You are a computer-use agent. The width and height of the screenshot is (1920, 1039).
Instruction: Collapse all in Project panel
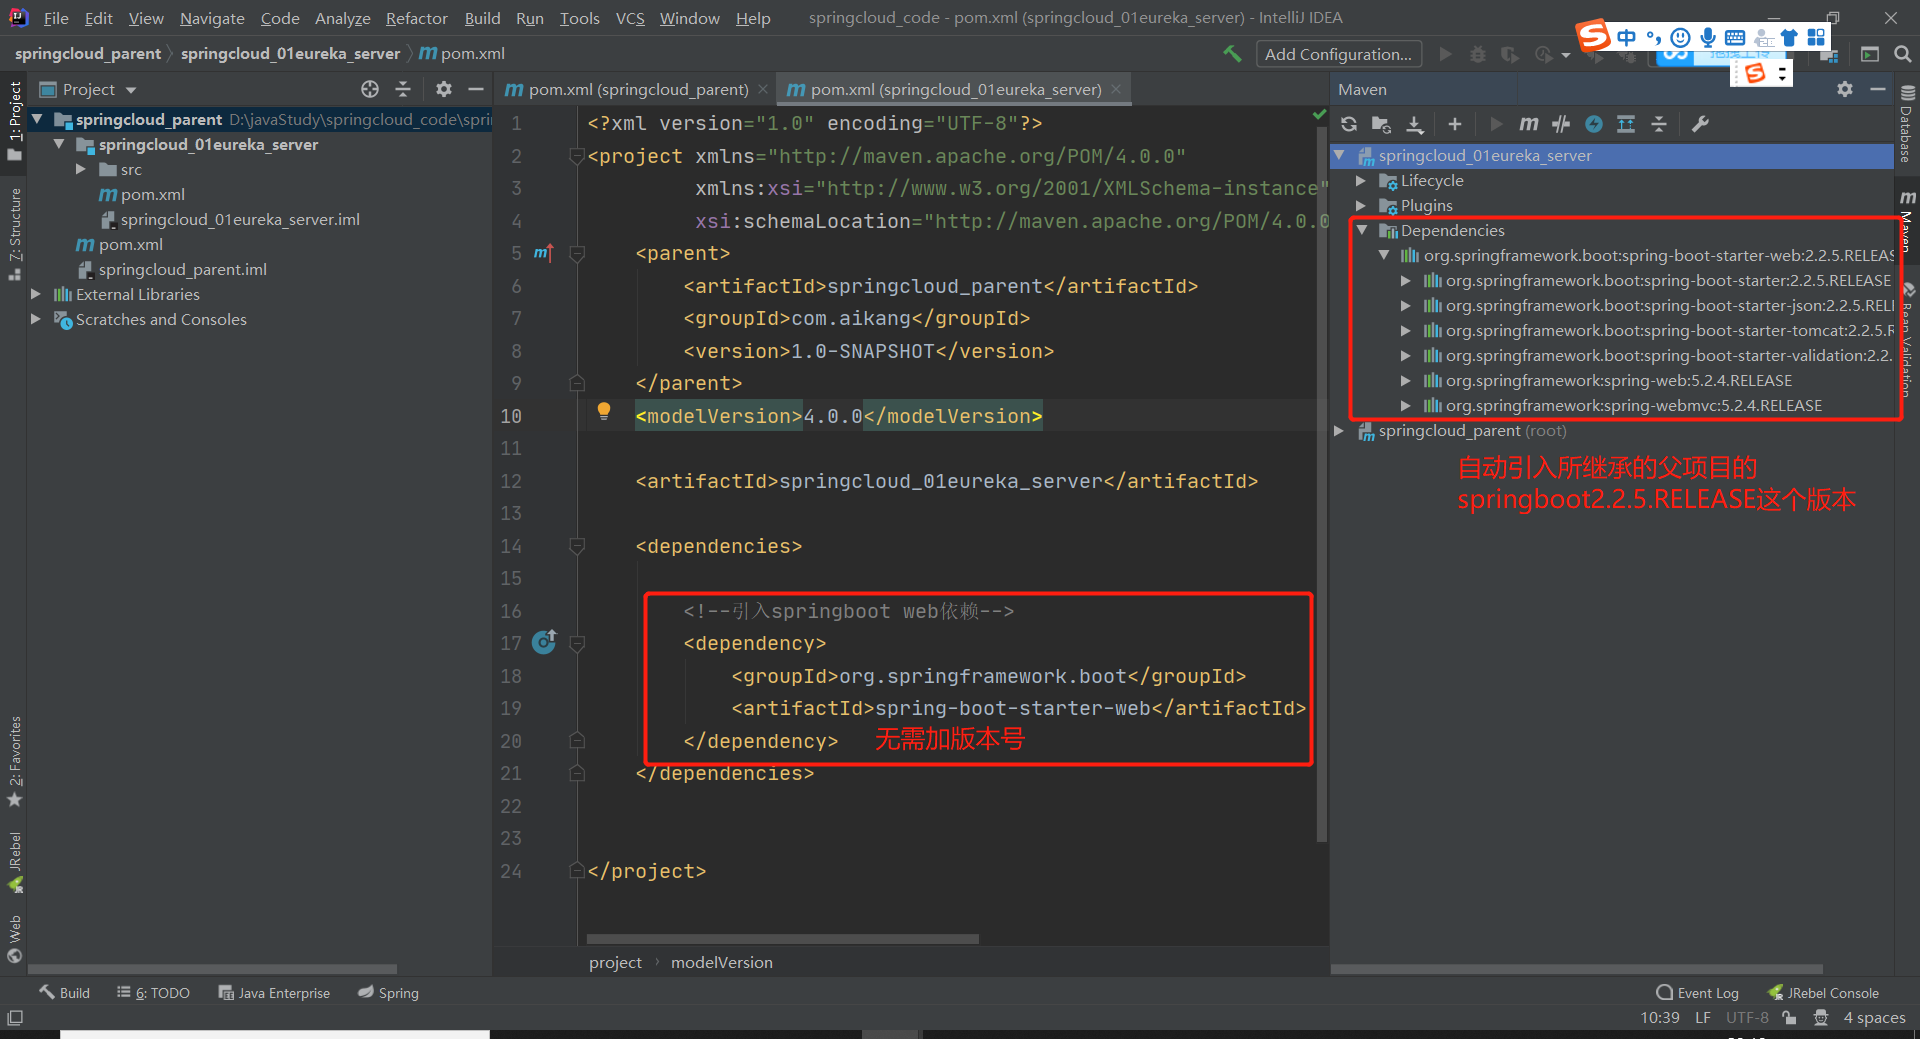click(403, 89)
